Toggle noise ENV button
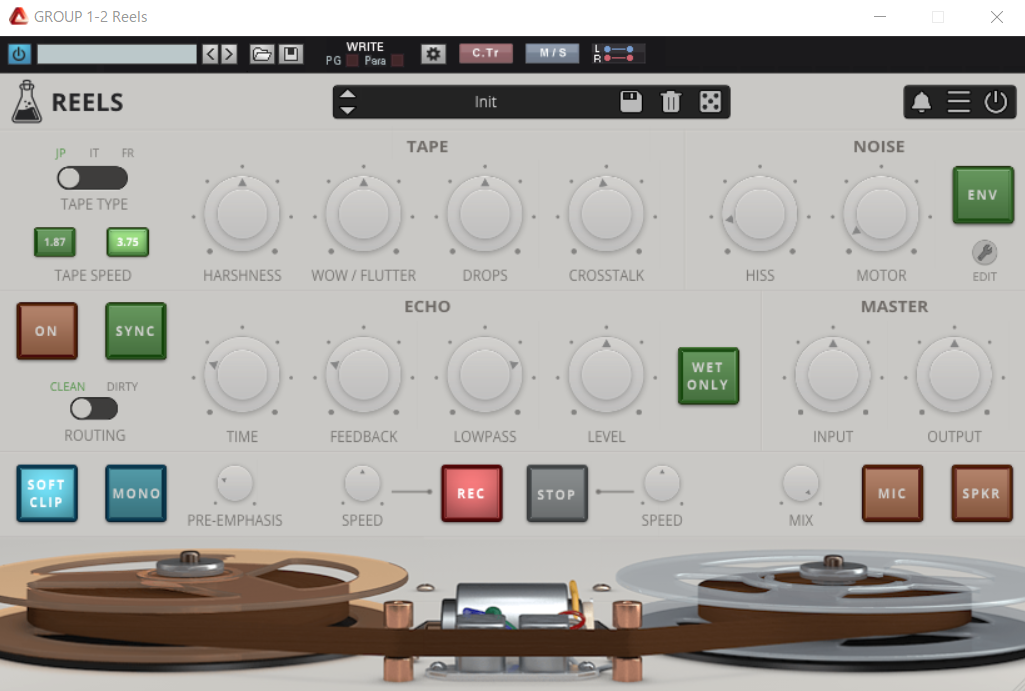 tap(983, 195)
